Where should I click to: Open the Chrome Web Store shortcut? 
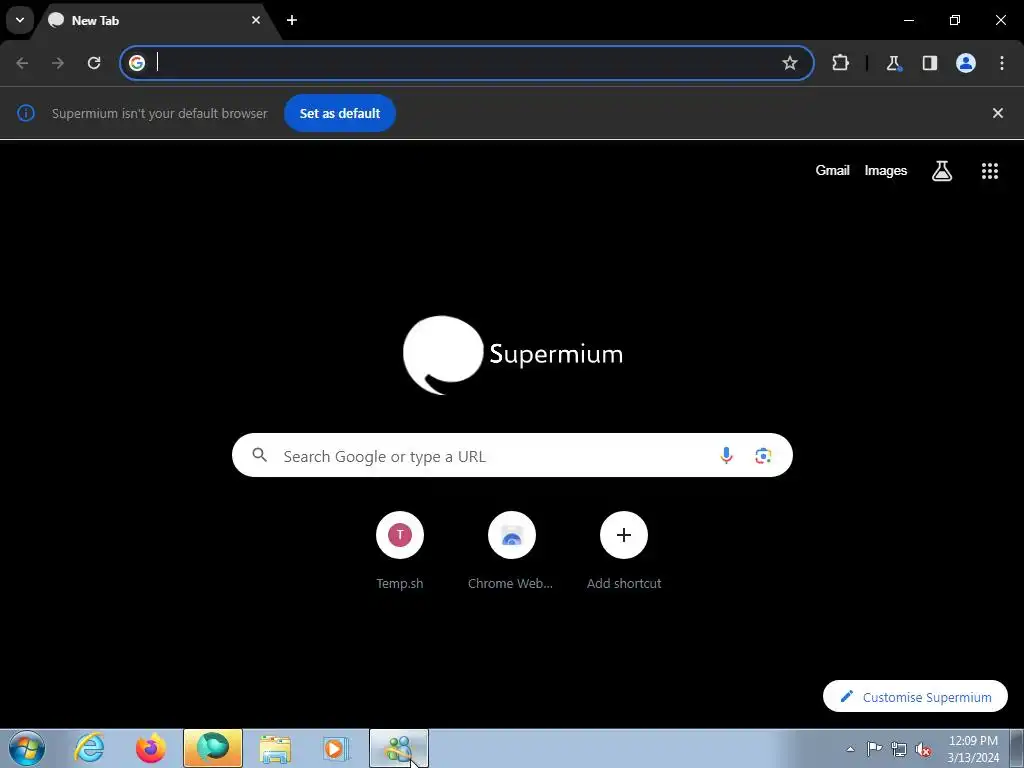[x=511, y=551]
